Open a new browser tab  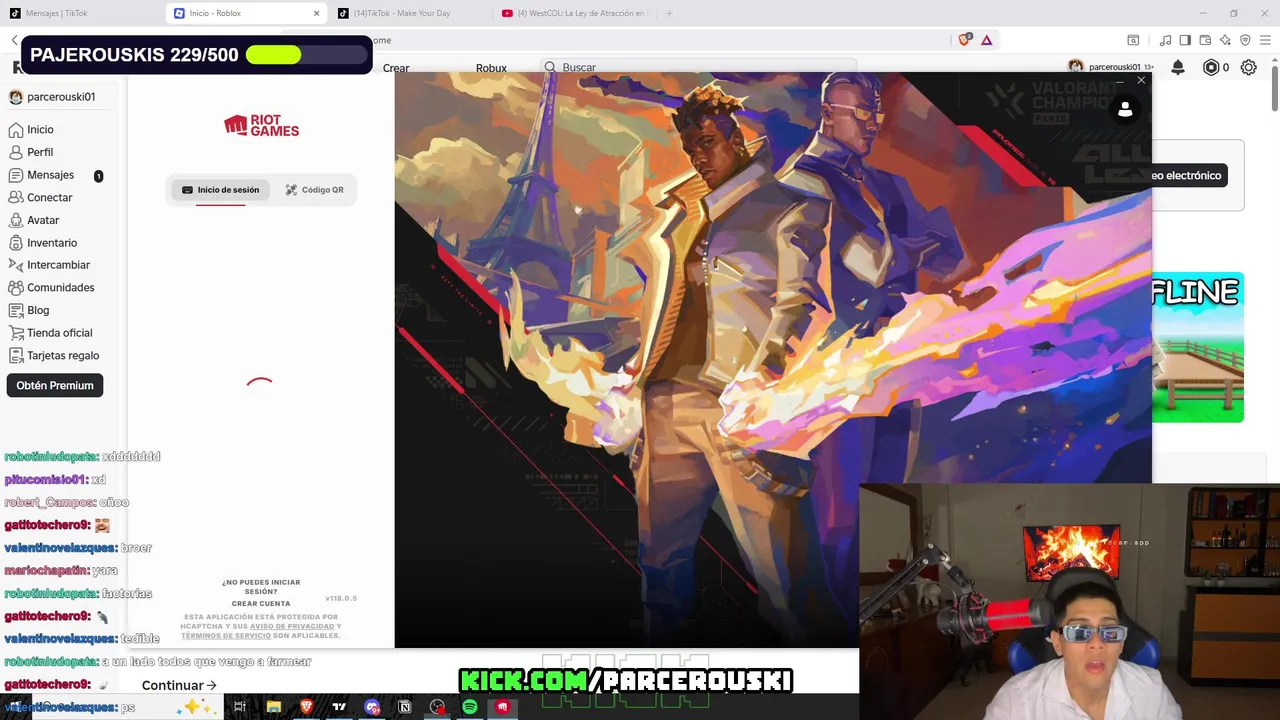click(x=669, y=13)
